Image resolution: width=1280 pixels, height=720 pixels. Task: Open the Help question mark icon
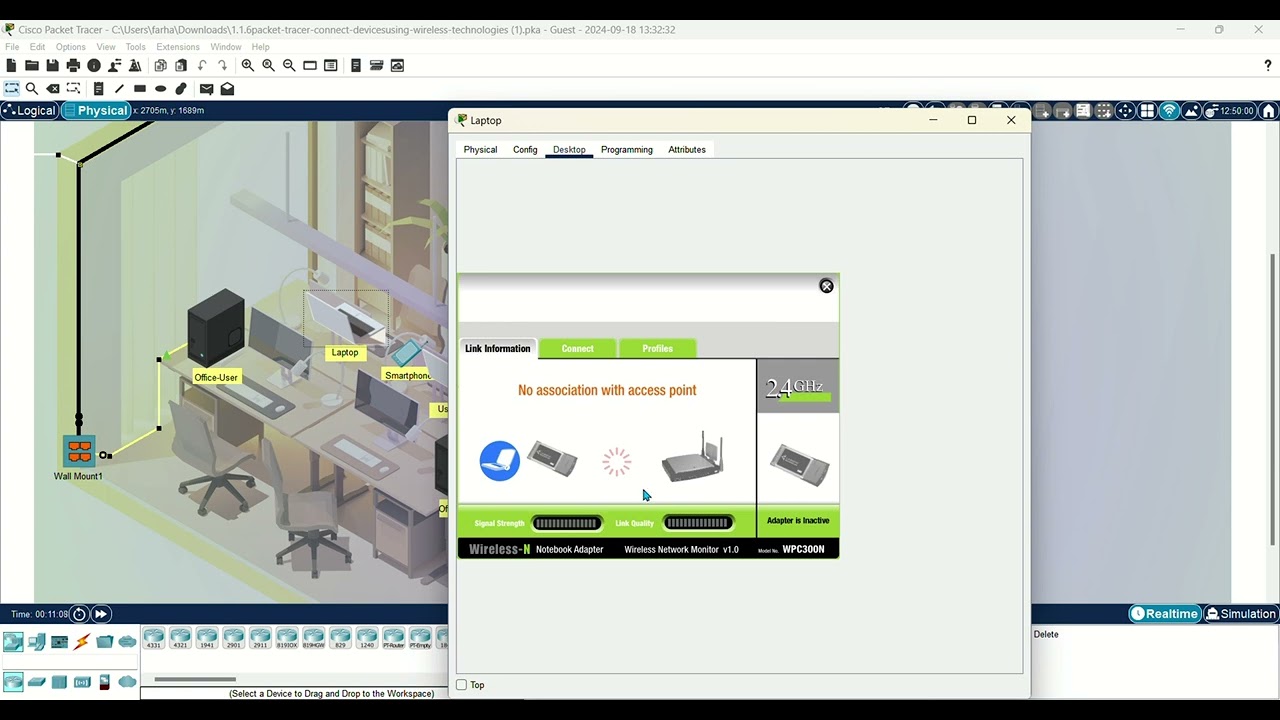pyautogui.click(x=1268, y=65)
